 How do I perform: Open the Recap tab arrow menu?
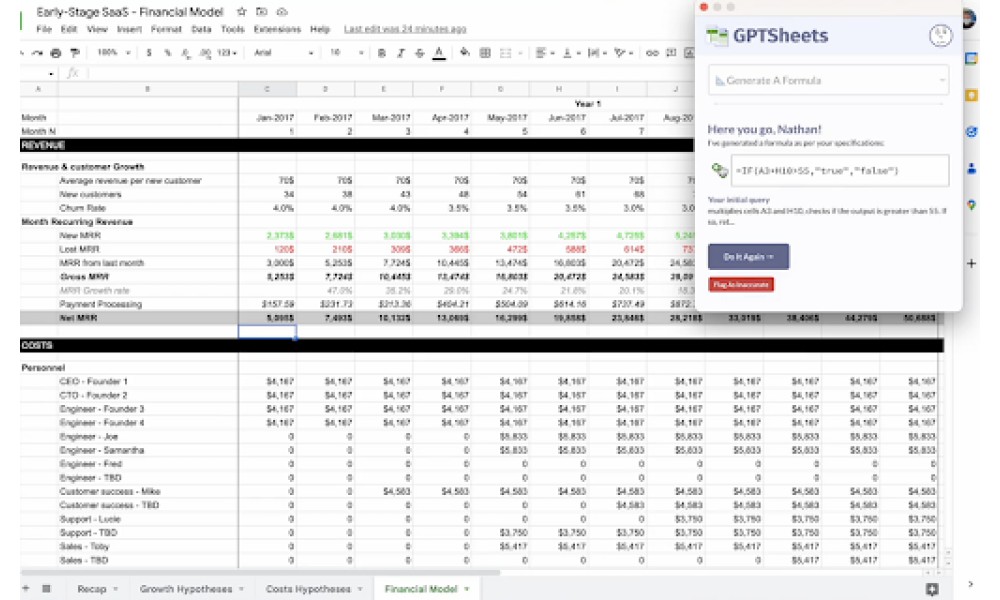[115, 589]
